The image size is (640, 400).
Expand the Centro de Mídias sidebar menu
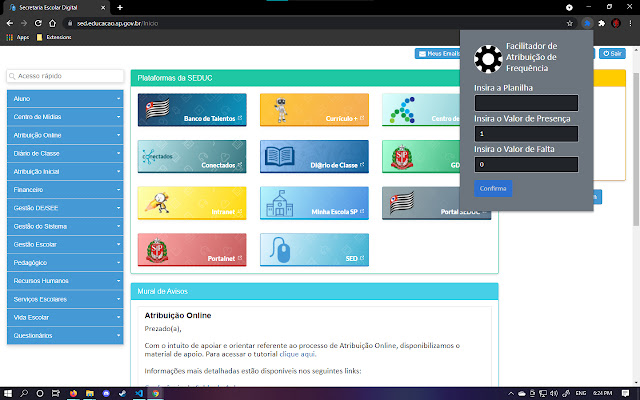click(x=65, y=117)
